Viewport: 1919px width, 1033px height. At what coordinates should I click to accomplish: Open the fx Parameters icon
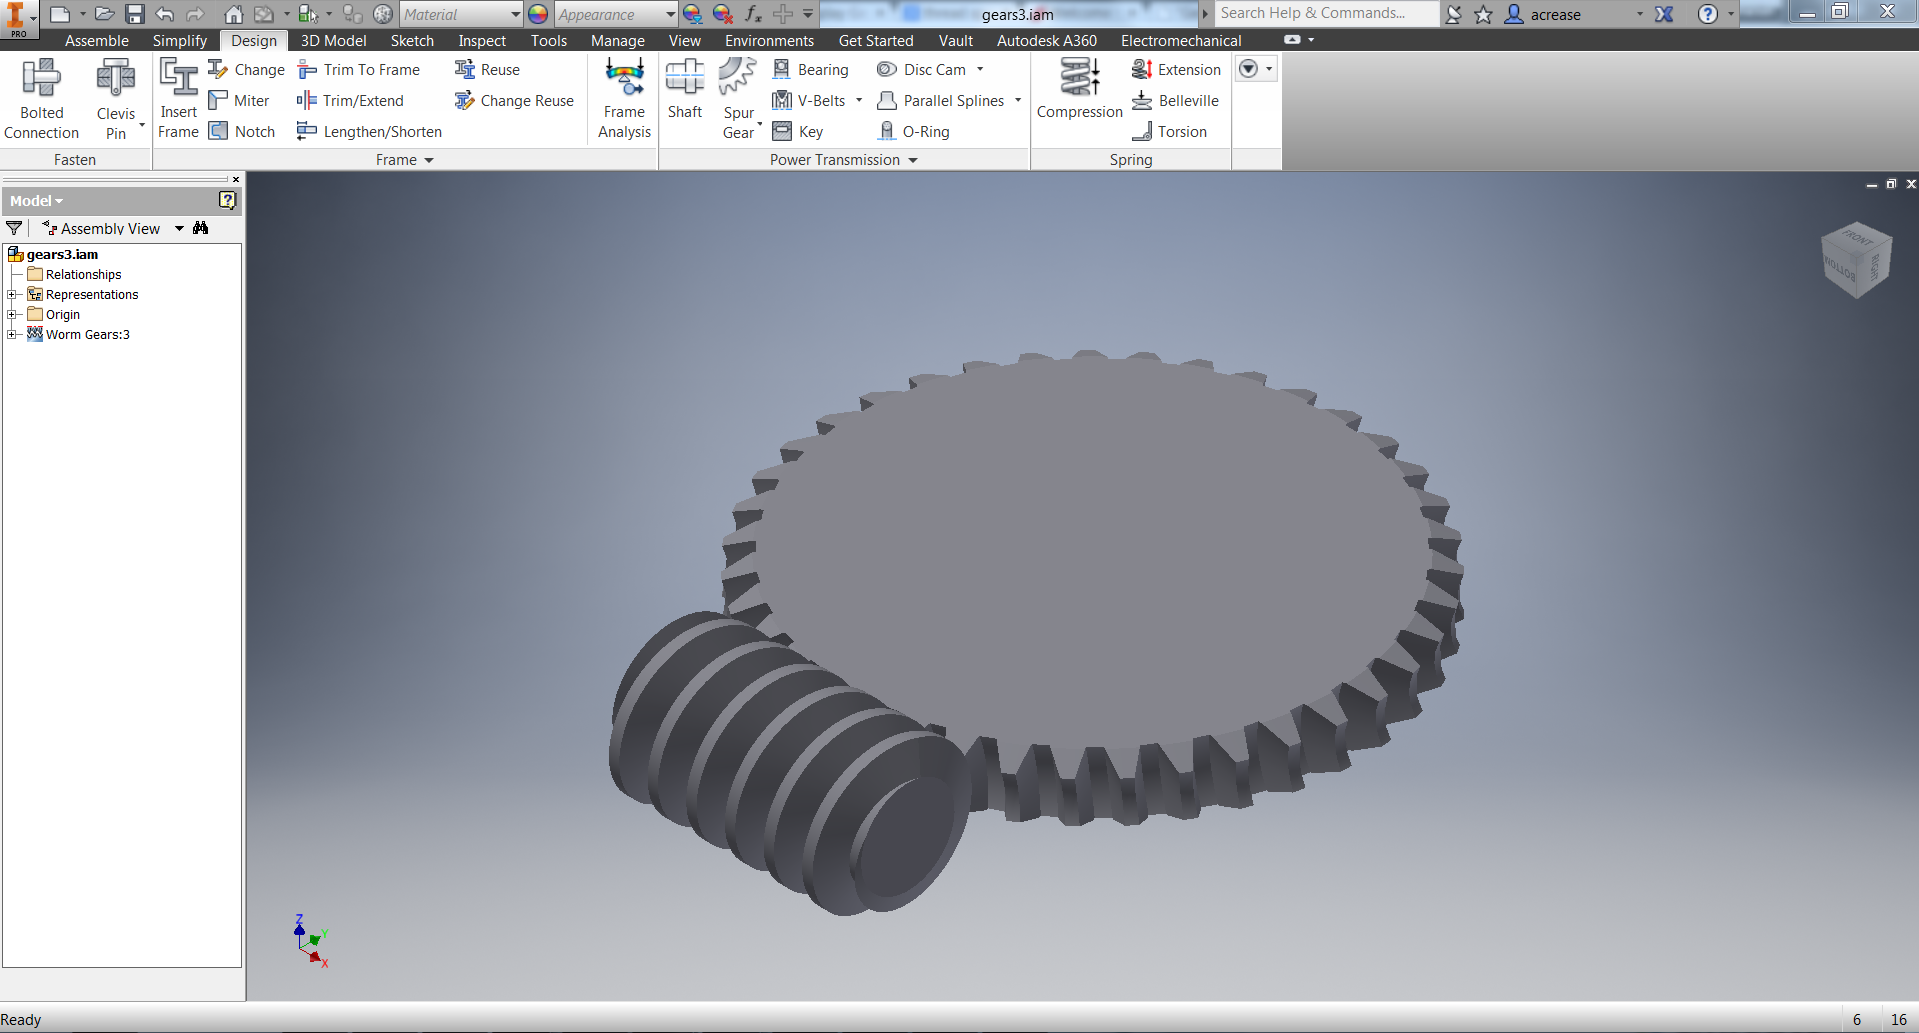click(753, 14)
